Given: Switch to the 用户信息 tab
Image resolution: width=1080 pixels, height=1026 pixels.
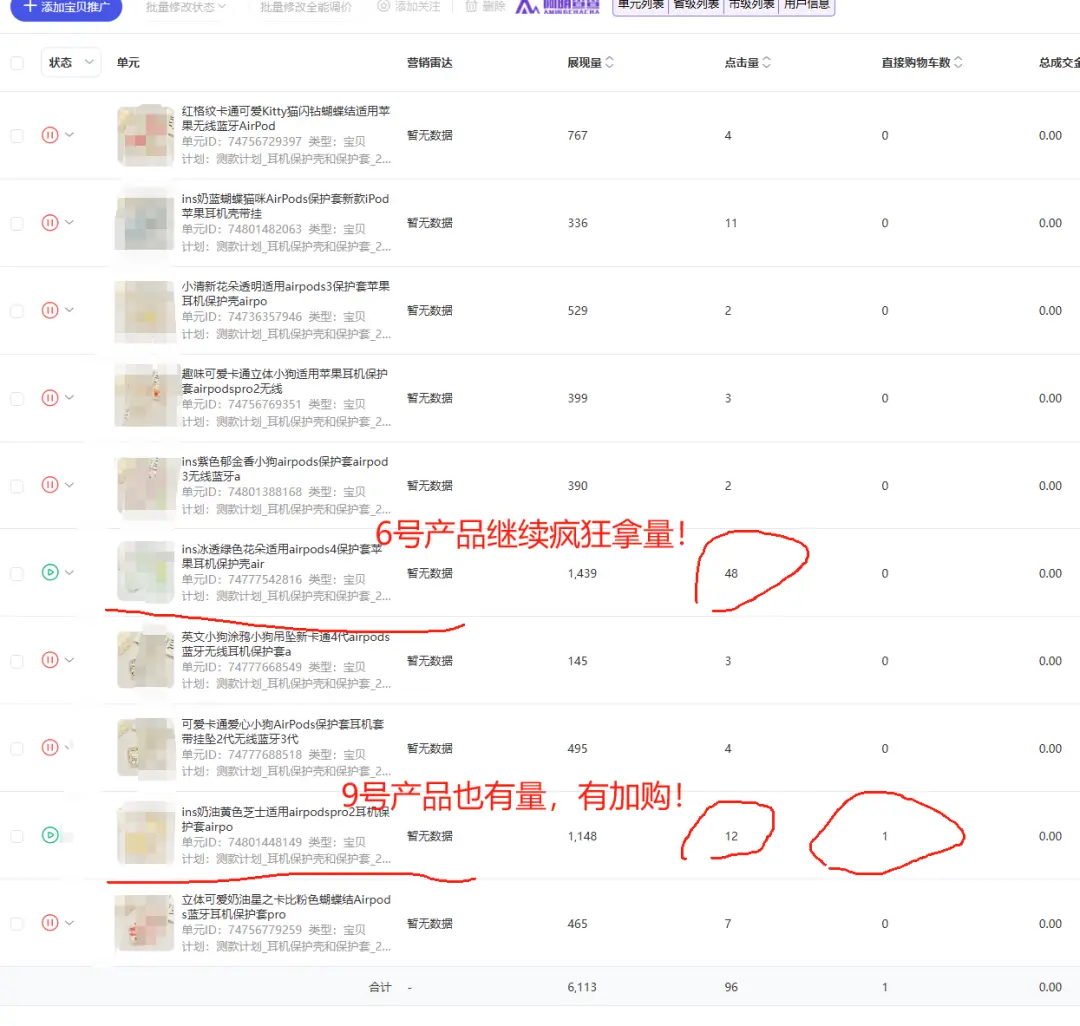Looking at the screenshot, I should click(x=806, y=6).
